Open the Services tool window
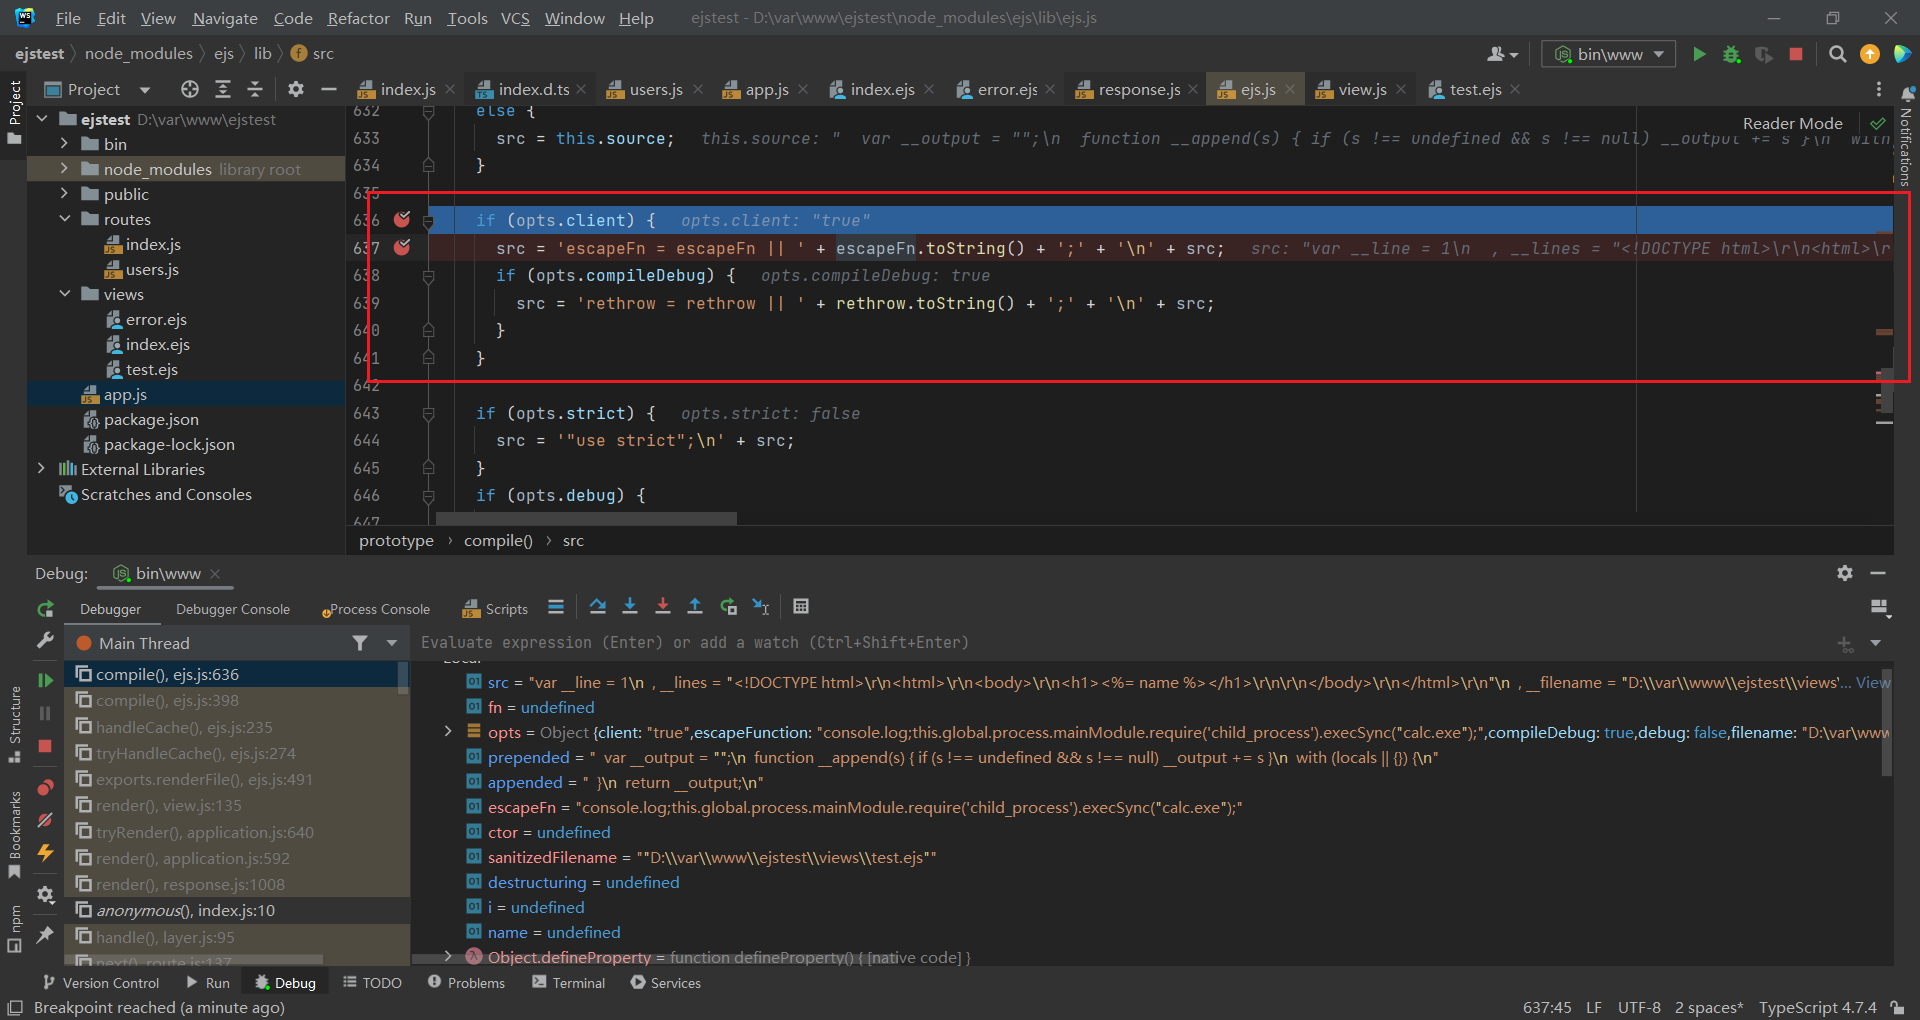The height and width of the screenshot is (1020, 1920). tap(666, 983)
